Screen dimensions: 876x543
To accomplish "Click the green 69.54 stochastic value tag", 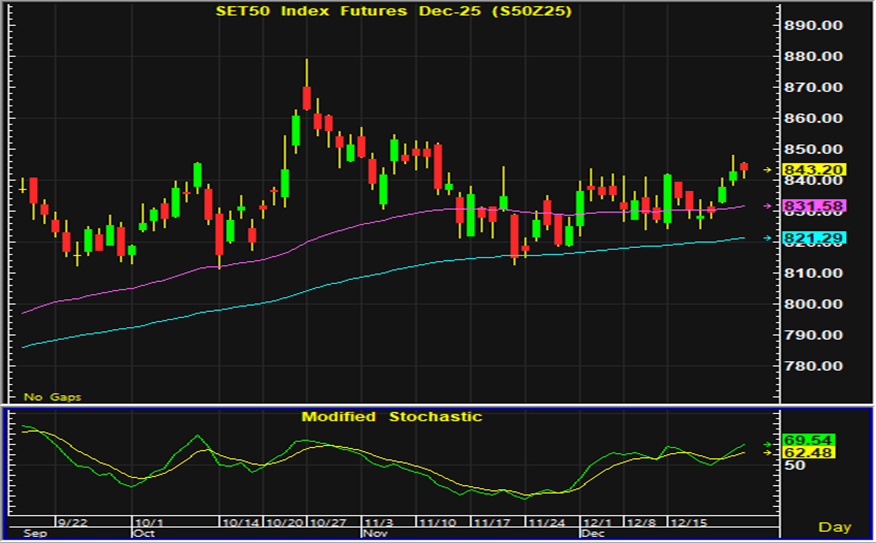I will point(808,440).
